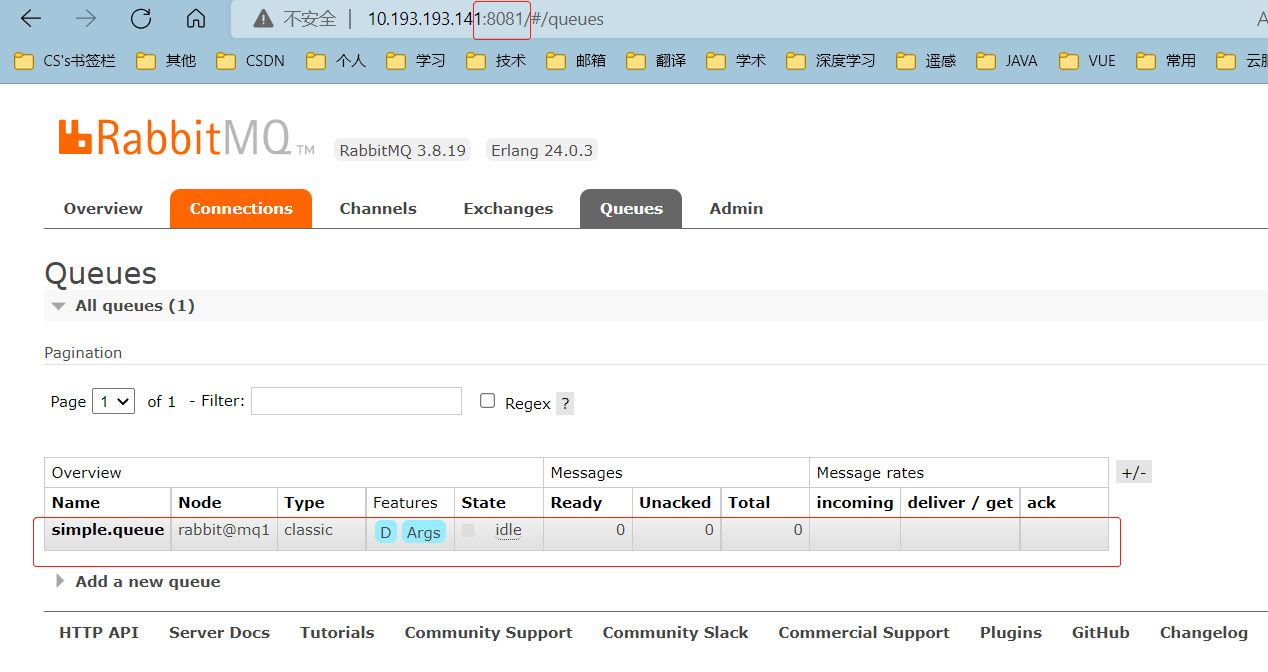
Task: Open the 技术 bookmark folder
Action: pyautogui.click(x=496, y=61)
